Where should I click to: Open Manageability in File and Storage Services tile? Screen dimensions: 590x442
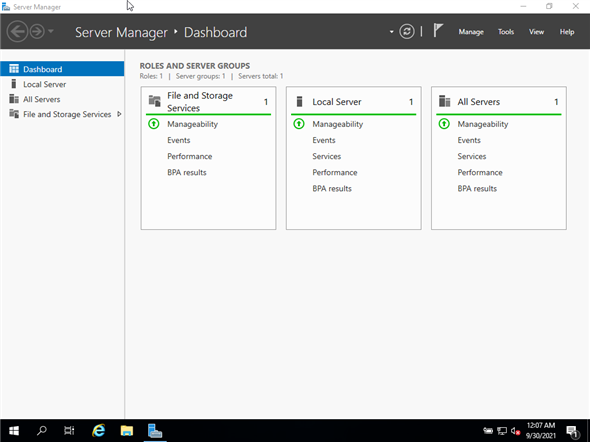[x=192, y=124]
